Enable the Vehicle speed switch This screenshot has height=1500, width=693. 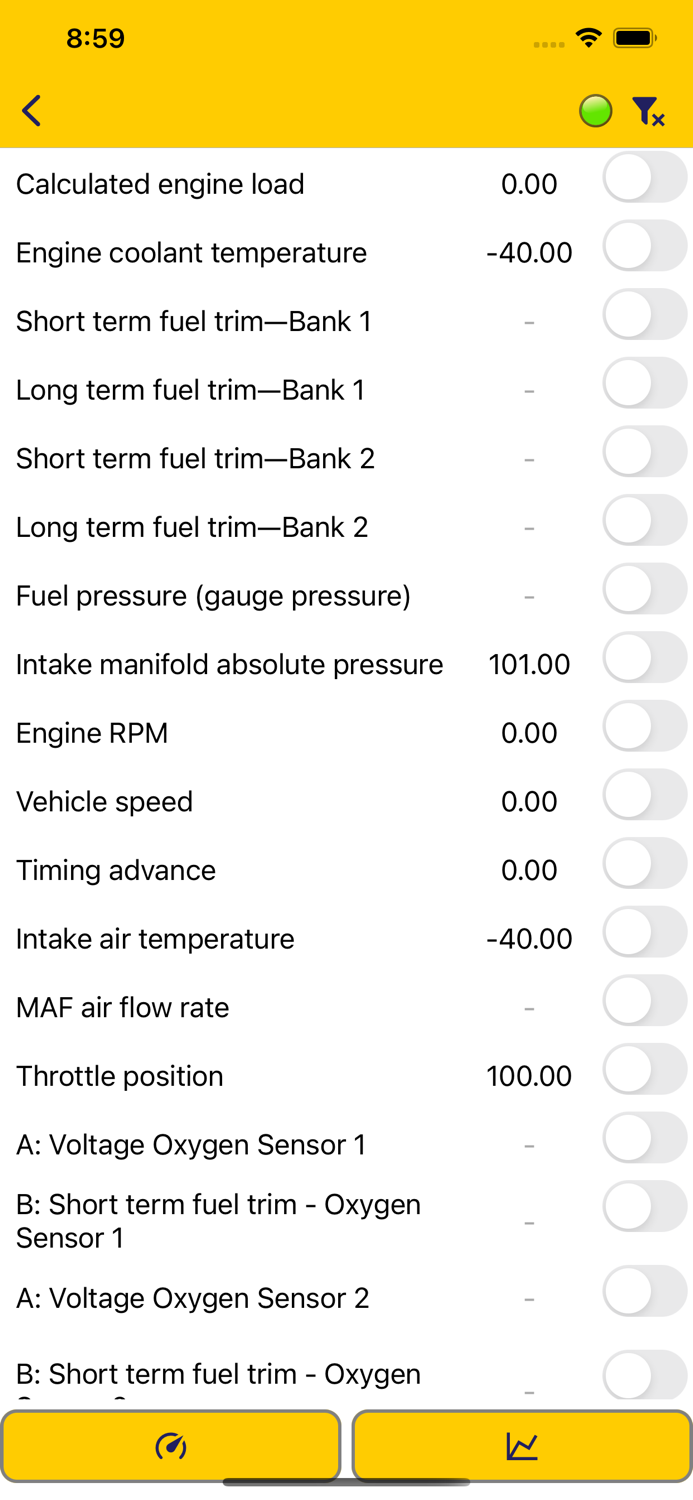click(x=644, y=794)
